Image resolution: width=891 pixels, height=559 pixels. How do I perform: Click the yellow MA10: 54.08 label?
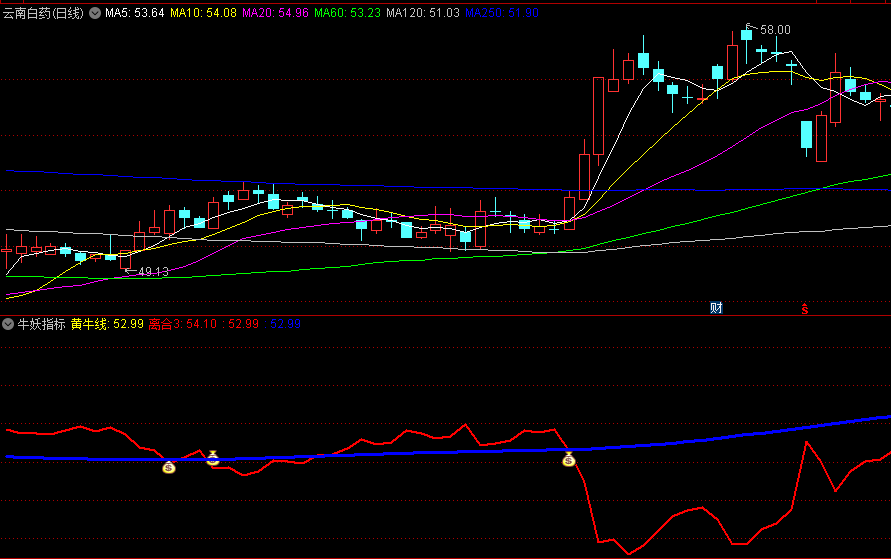(x=203, y=13)
